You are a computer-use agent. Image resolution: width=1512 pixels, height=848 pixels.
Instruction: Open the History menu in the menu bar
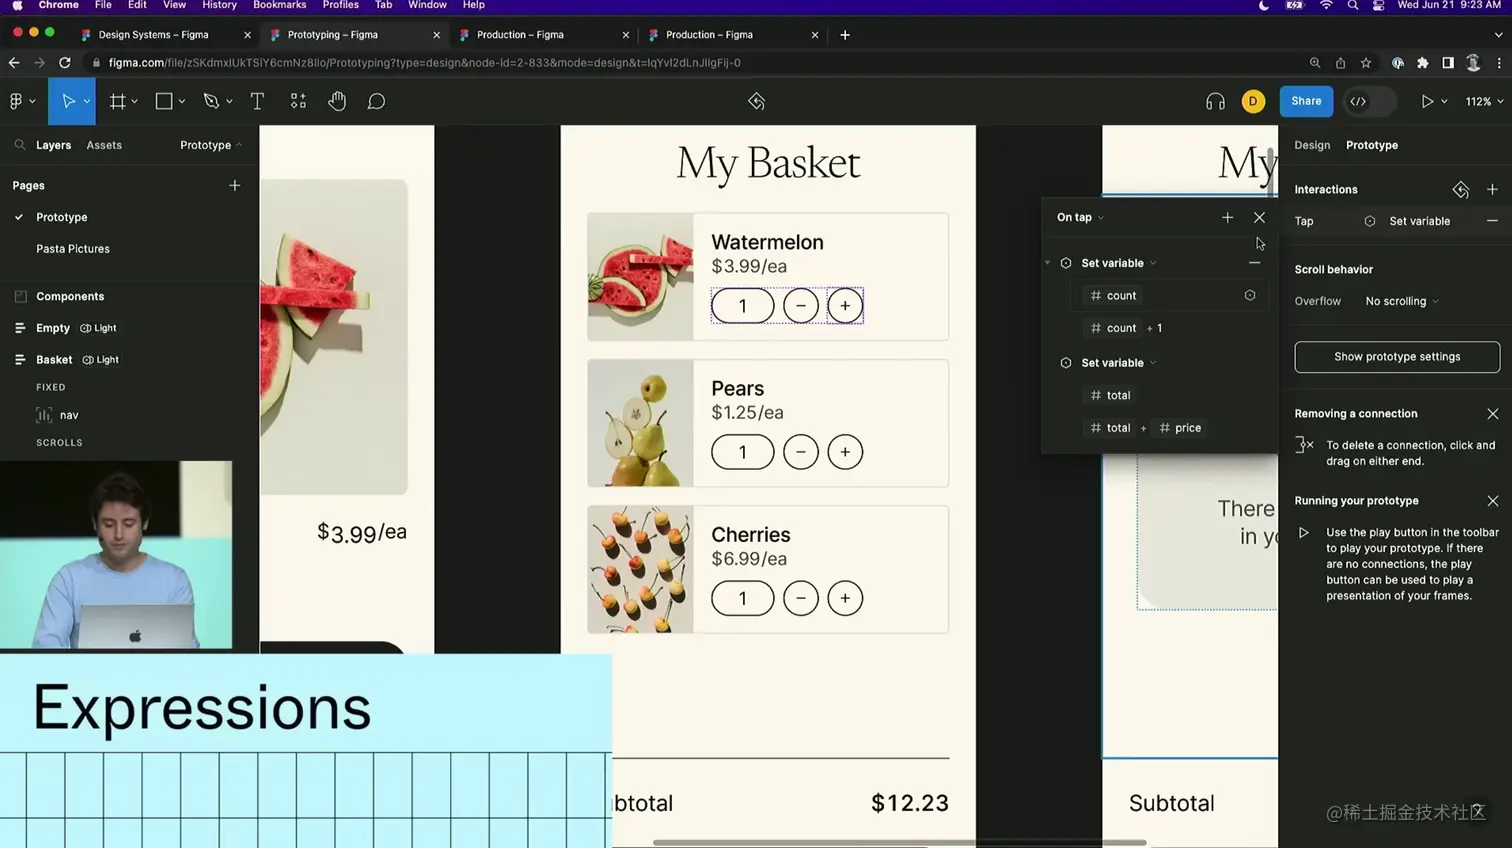(219, 5)
